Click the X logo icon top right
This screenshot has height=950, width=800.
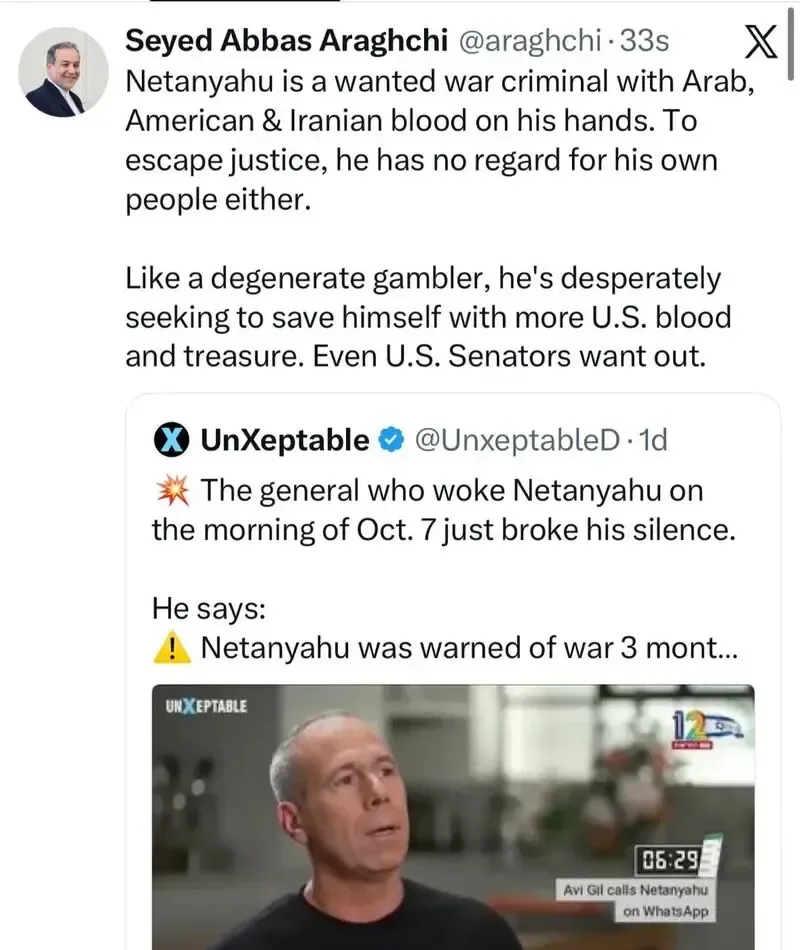[x=760, y=41]
